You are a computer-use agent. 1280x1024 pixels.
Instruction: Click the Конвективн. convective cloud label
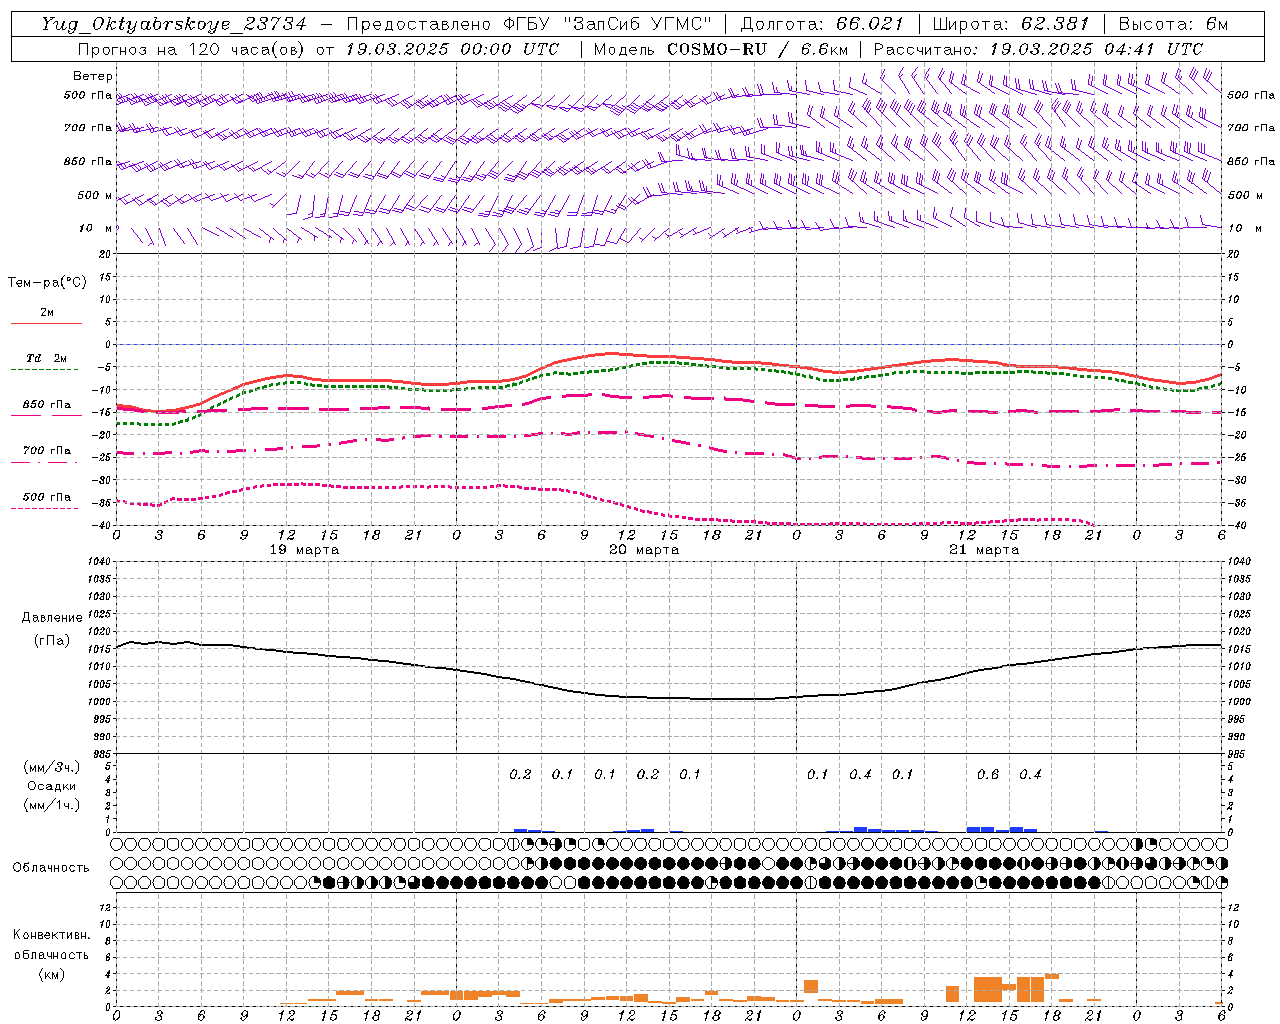pos(52,935)
